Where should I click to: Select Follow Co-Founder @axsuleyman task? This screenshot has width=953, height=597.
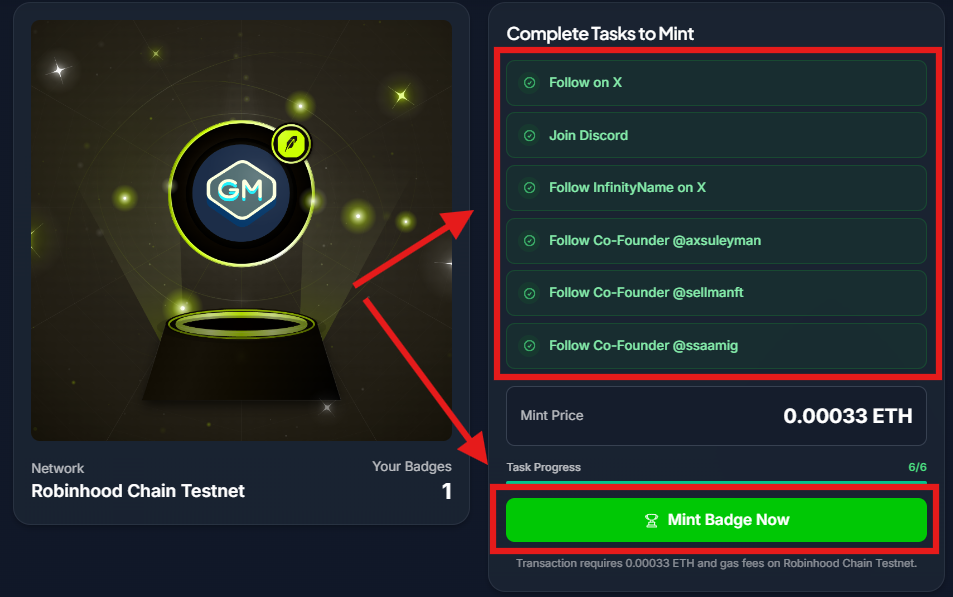click(716, 241)
